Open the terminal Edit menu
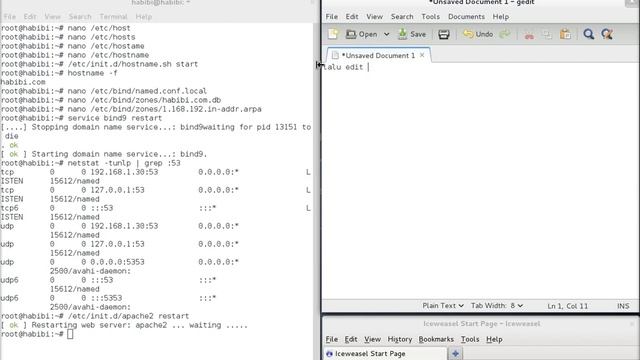640x360 pixels. point(30,17)
